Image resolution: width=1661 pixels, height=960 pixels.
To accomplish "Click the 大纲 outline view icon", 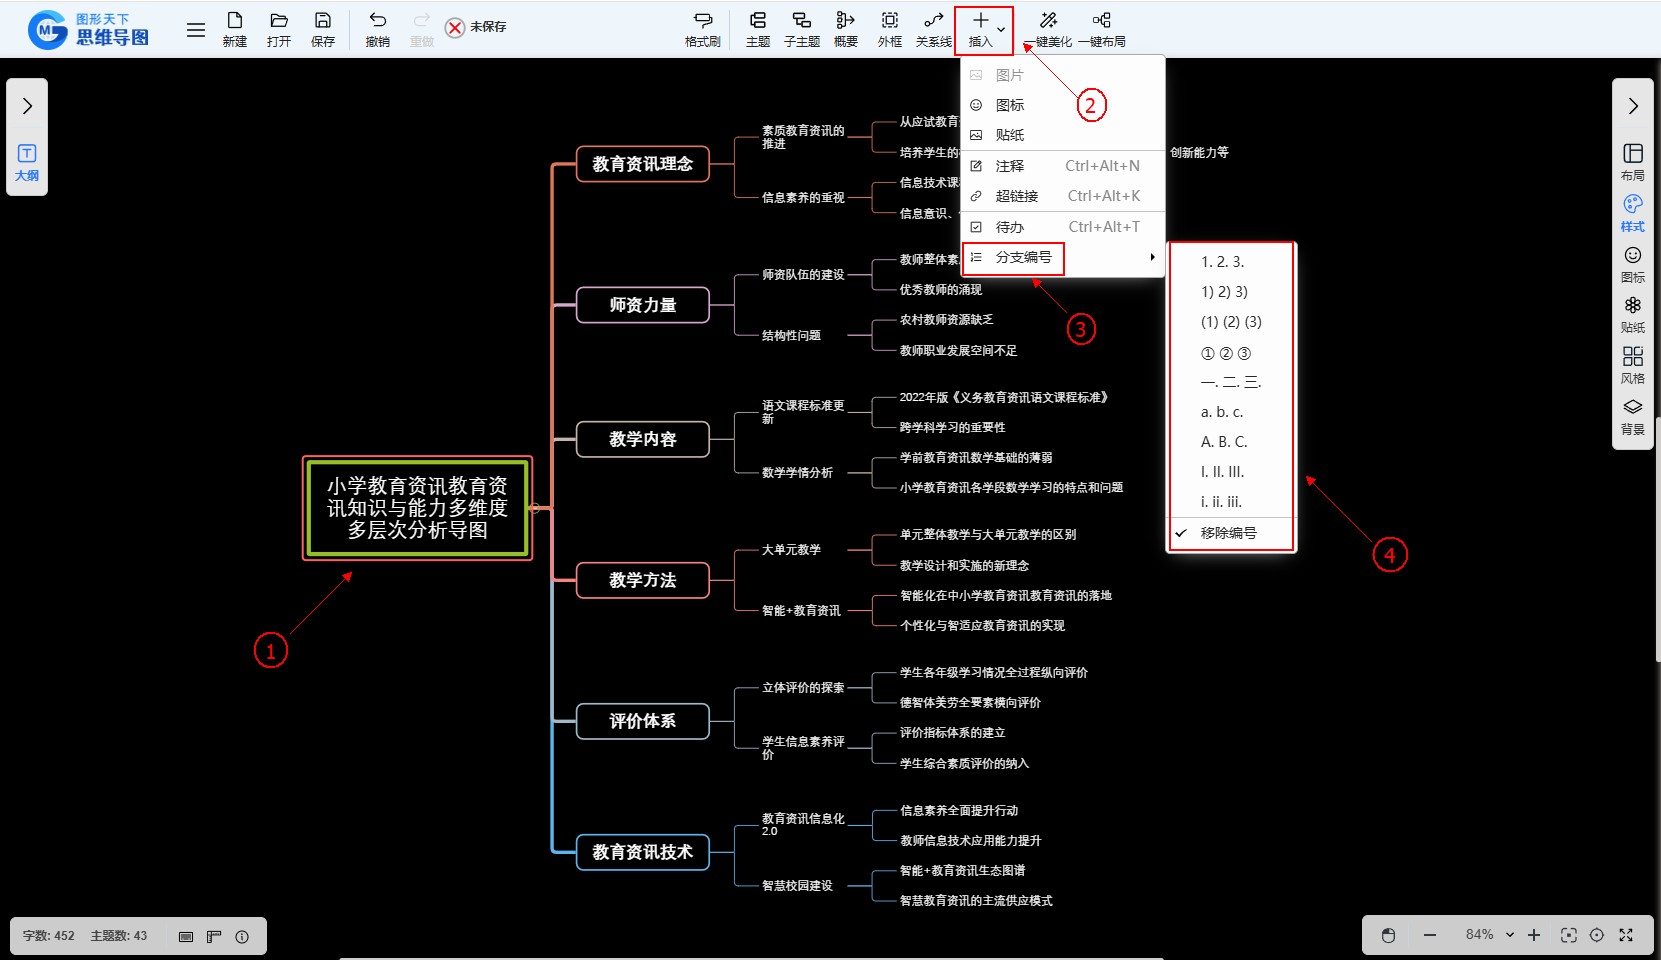I will point(27,162).
